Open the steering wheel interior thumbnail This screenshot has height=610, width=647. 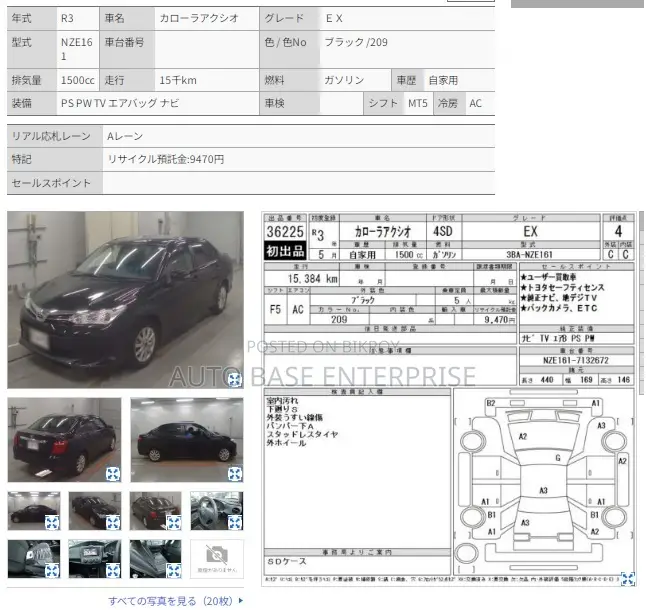point(217,511)
